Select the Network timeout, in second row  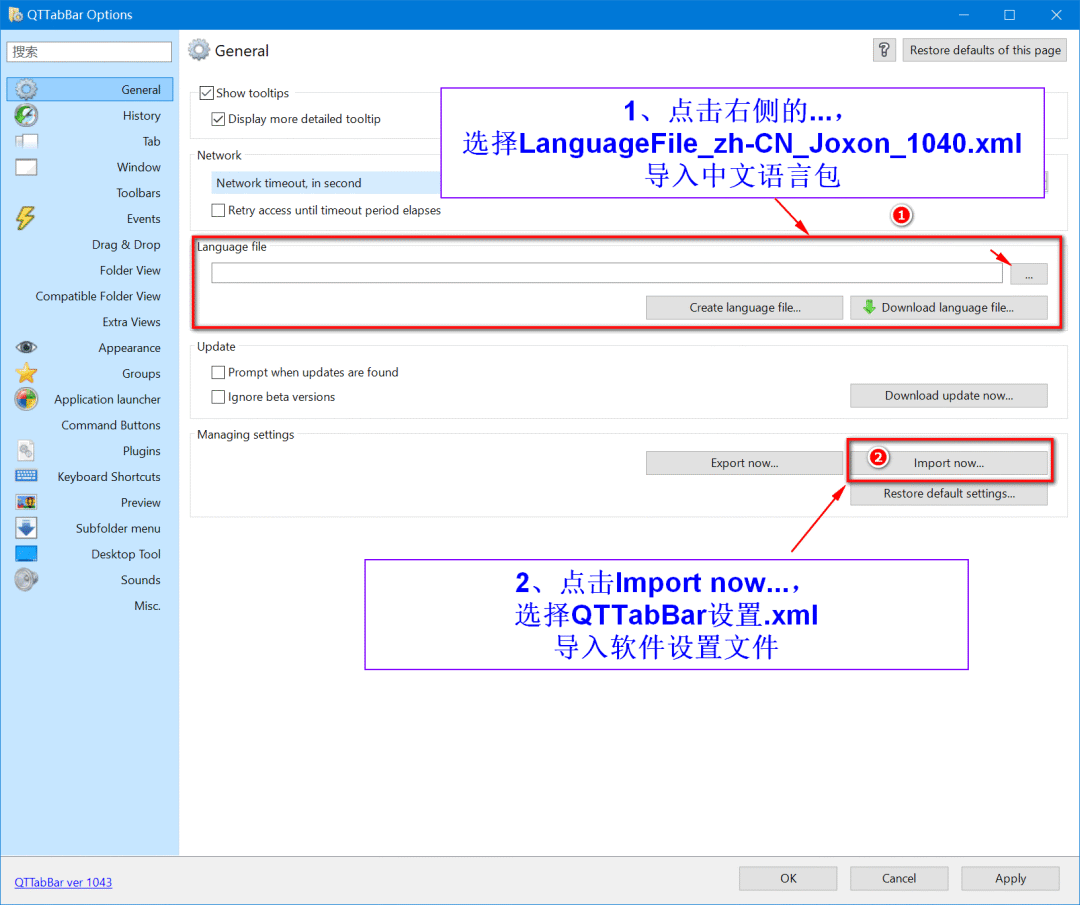click(325, 183)
